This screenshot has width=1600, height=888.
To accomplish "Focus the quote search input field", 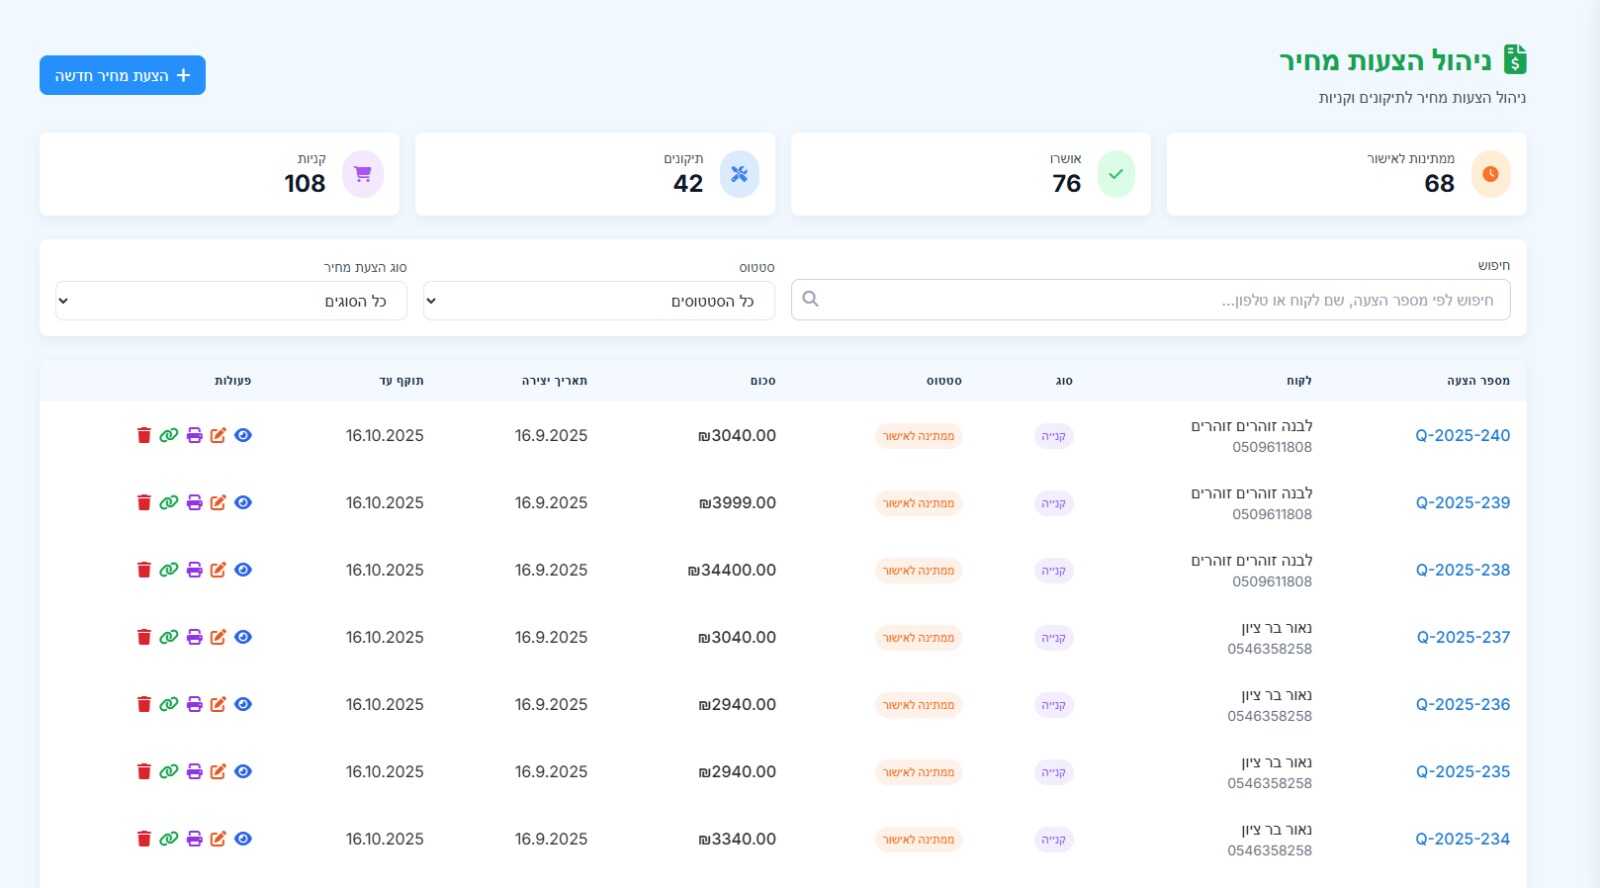I will pyautogui.click(x=1150, y=300).
